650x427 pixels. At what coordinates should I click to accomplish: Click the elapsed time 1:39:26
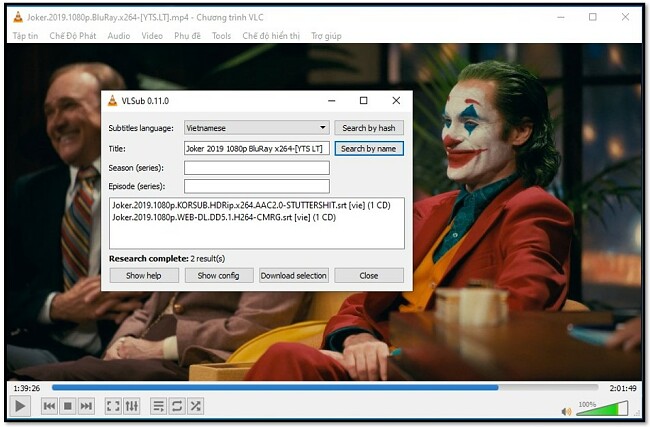27,388
